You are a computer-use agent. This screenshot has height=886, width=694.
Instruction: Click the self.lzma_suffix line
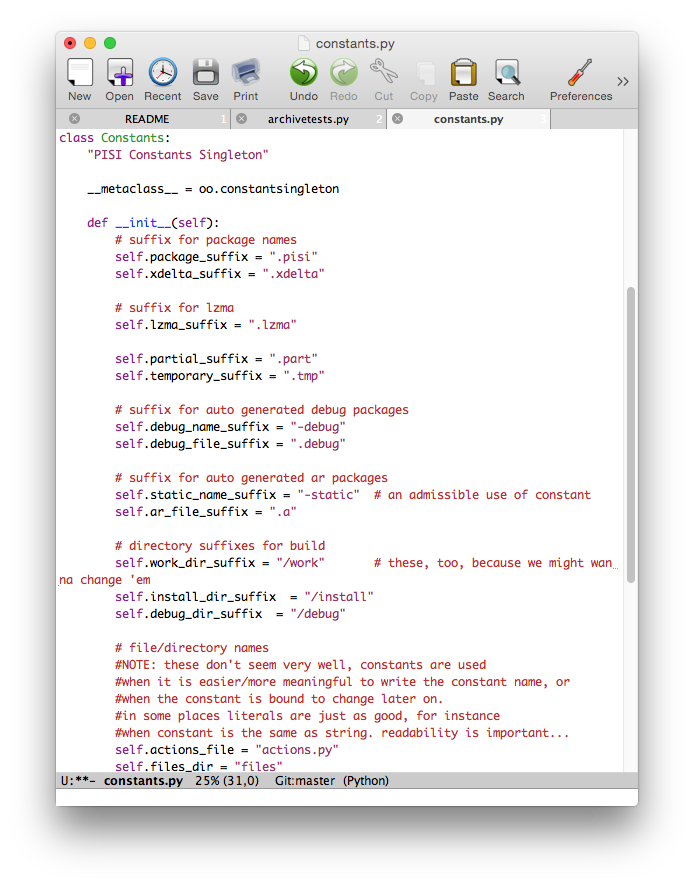pyautogui.click(x=206, y=324)
